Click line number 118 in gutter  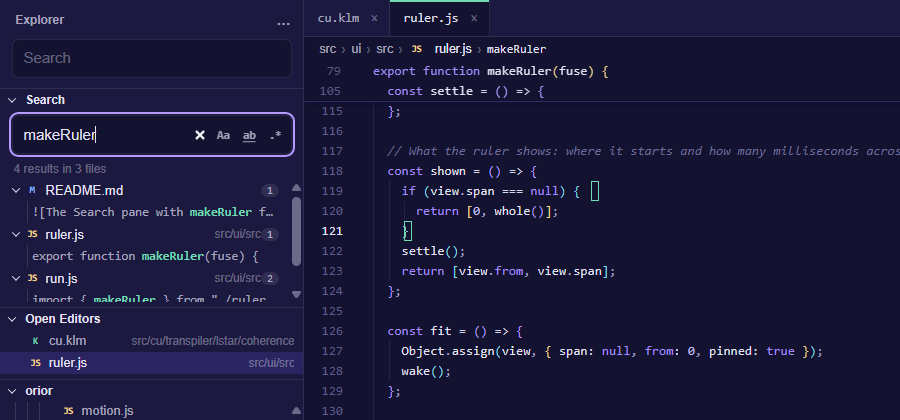[x=332, y=171]
